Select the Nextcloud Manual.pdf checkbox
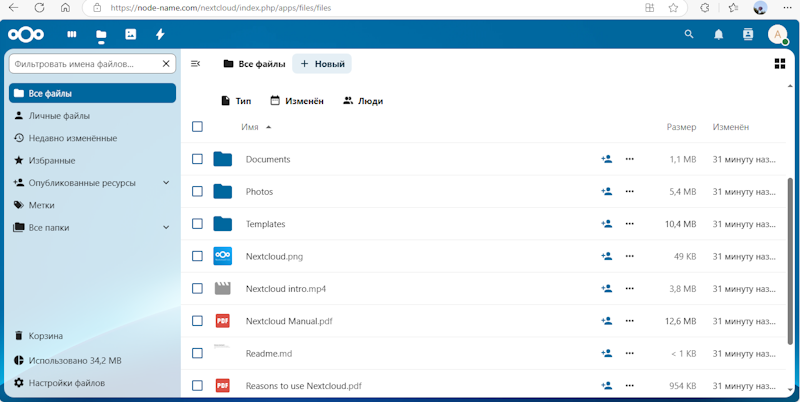Screen dimensions: 800x402 coord(197,321)
